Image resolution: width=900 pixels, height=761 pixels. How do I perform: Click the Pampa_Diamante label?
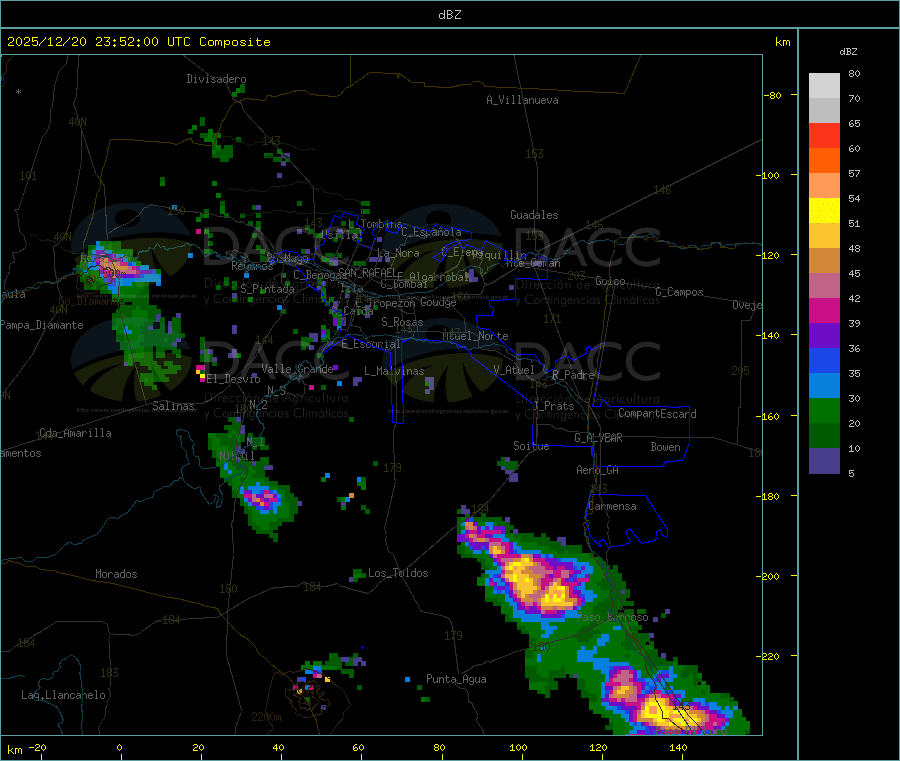41,325
